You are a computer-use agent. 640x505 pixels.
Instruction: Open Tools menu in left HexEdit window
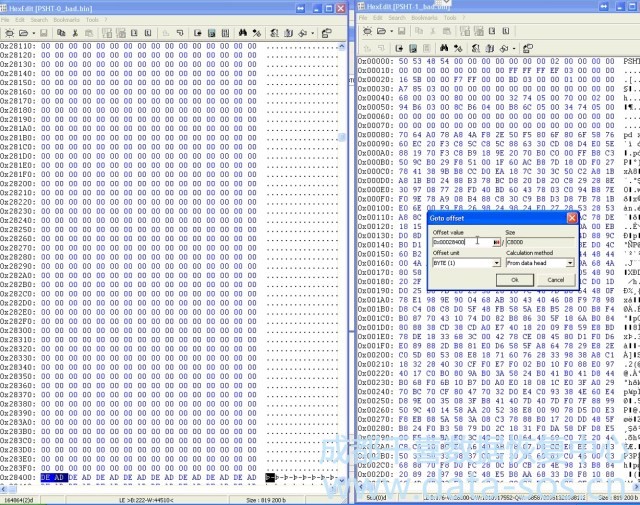[92, 19]
